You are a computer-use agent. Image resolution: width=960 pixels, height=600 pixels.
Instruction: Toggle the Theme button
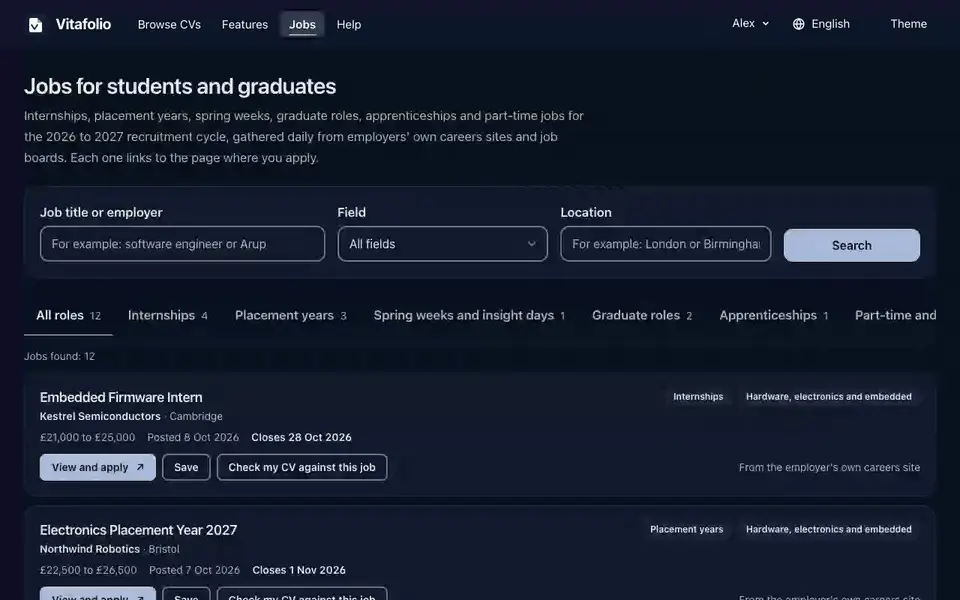[909, 24]
